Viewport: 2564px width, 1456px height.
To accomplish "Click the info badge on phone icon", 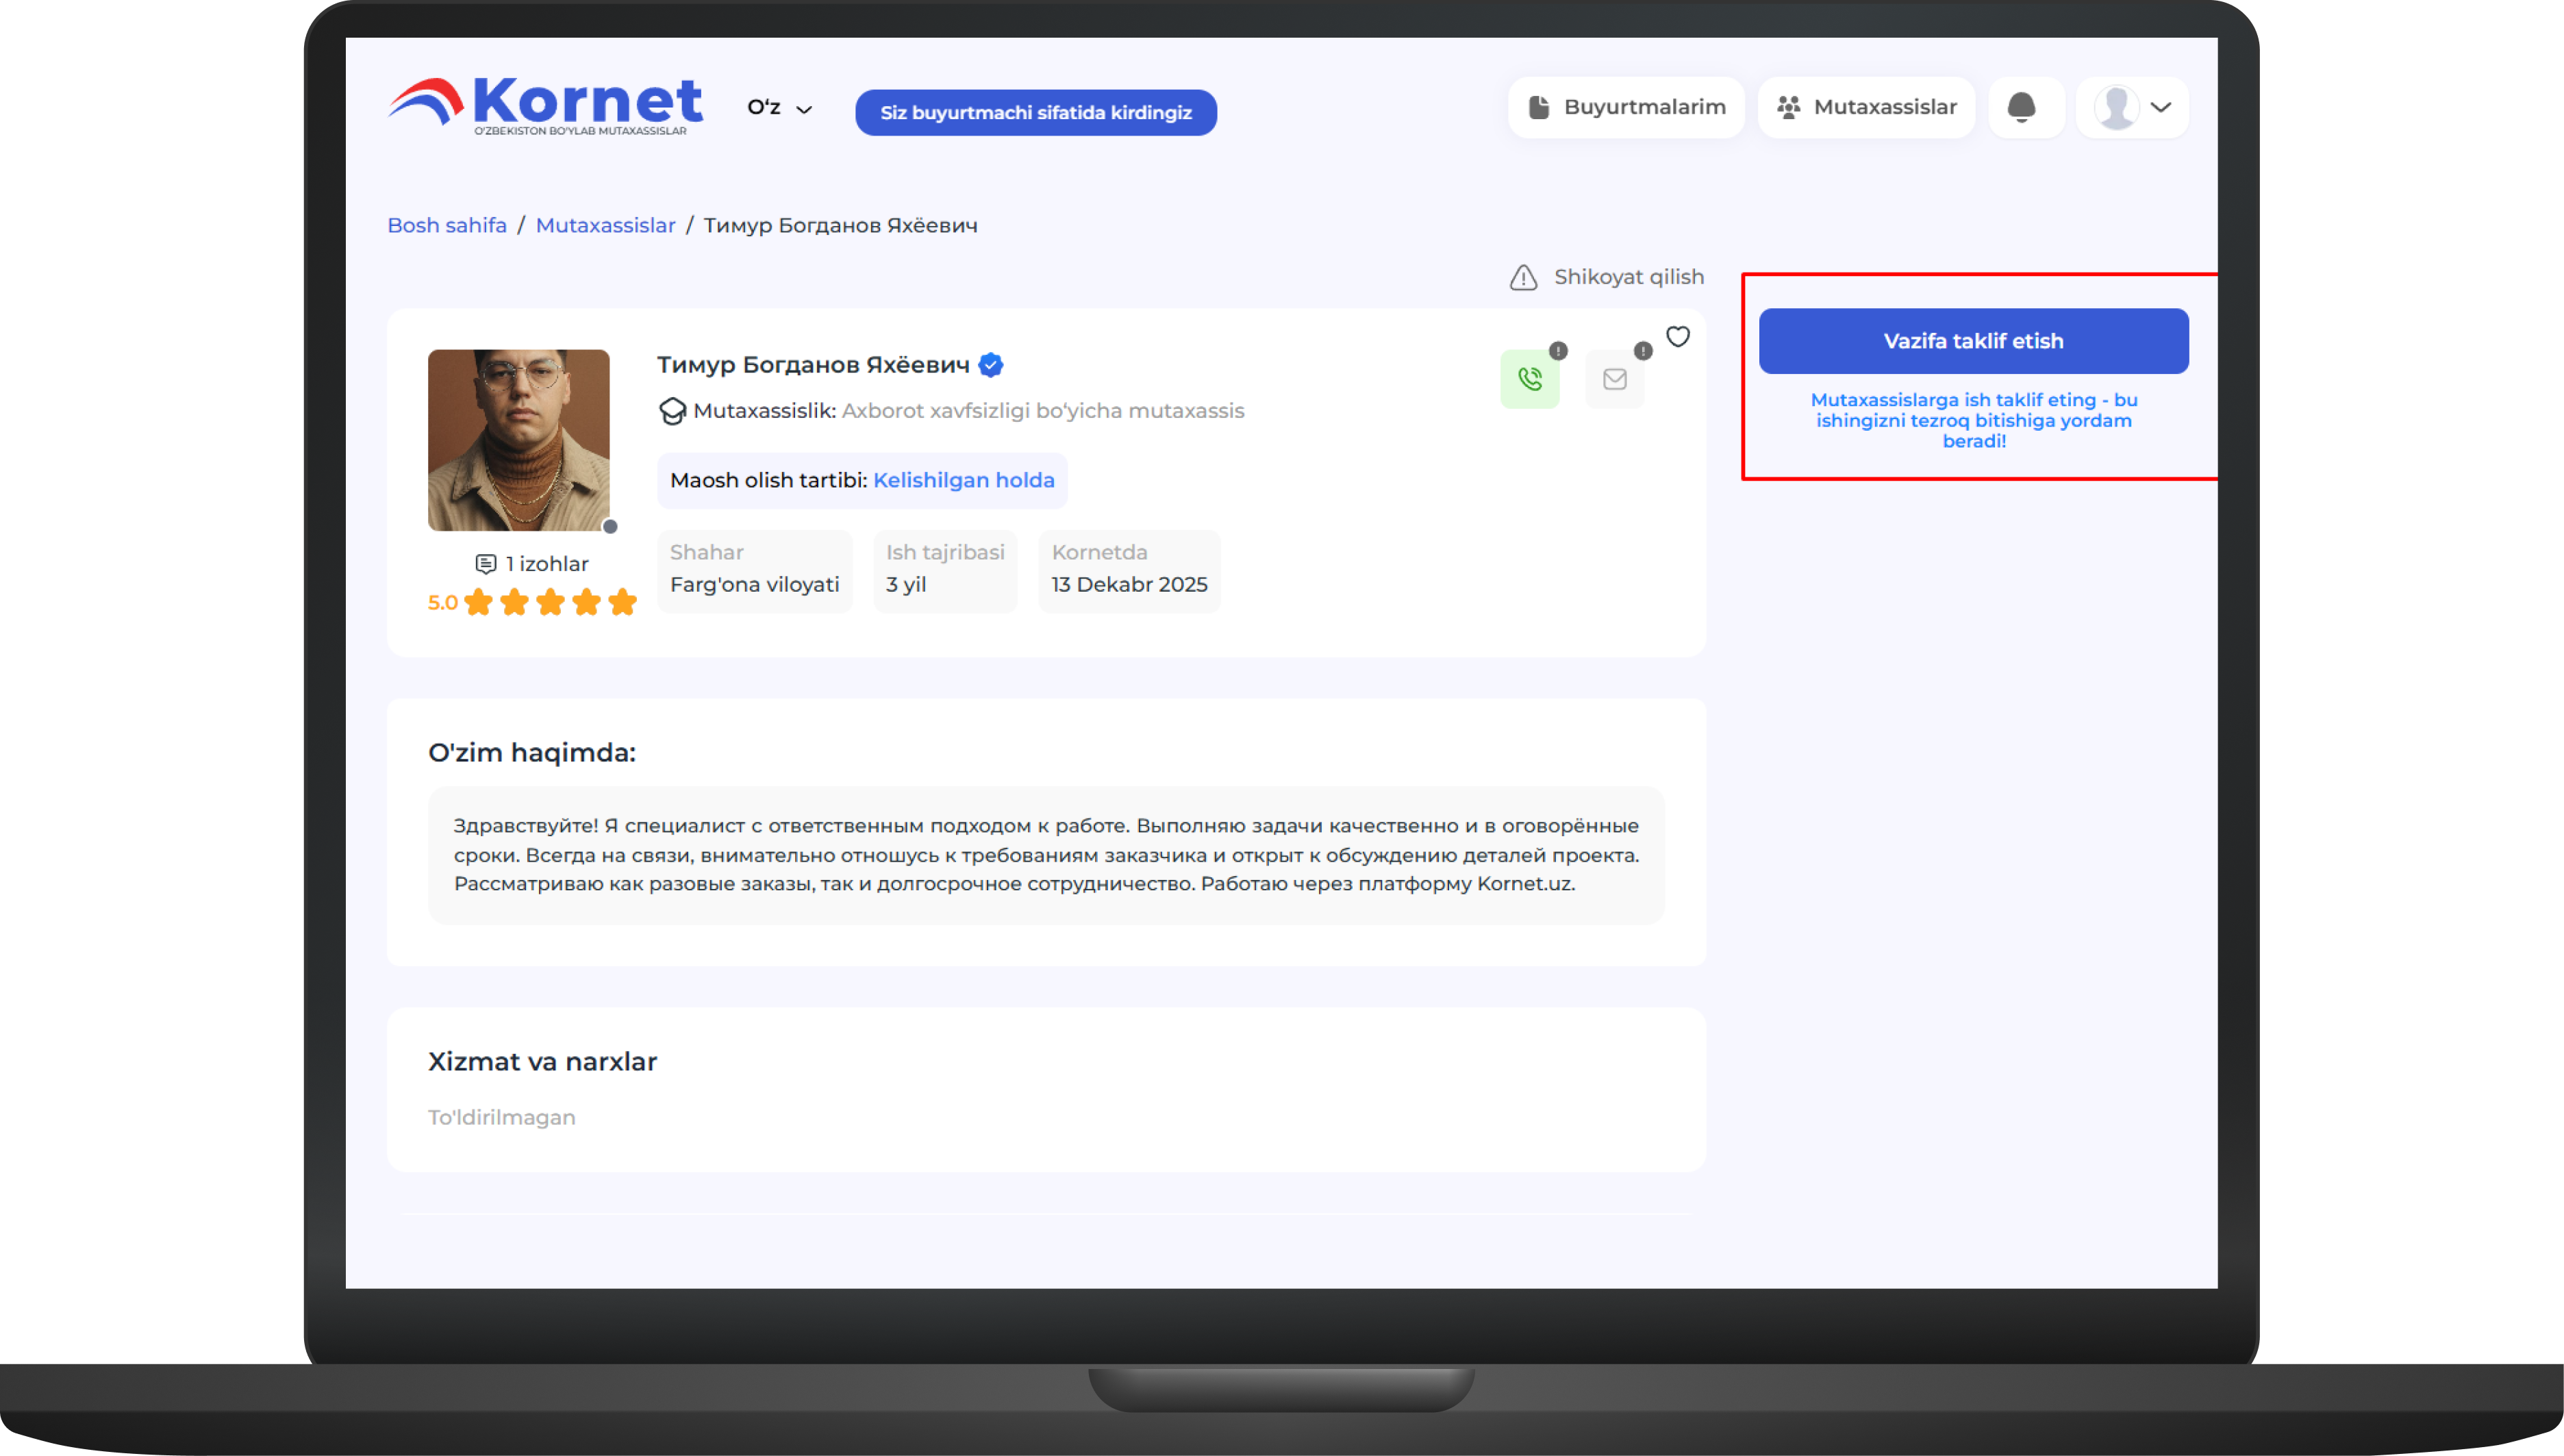I will [1558, 351].
